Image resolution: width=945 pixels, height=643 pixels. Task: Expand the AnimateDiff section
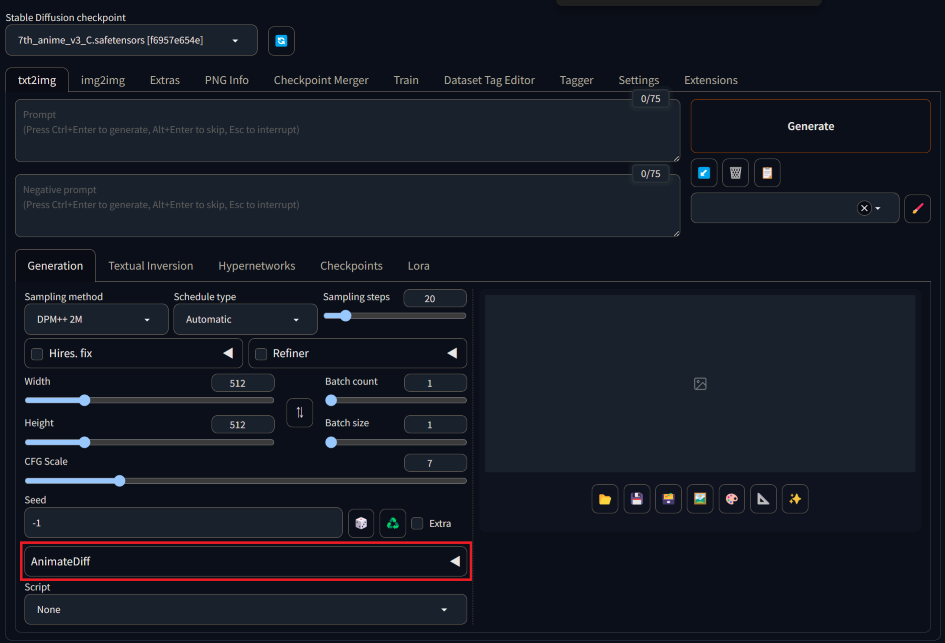coord(245,562)
